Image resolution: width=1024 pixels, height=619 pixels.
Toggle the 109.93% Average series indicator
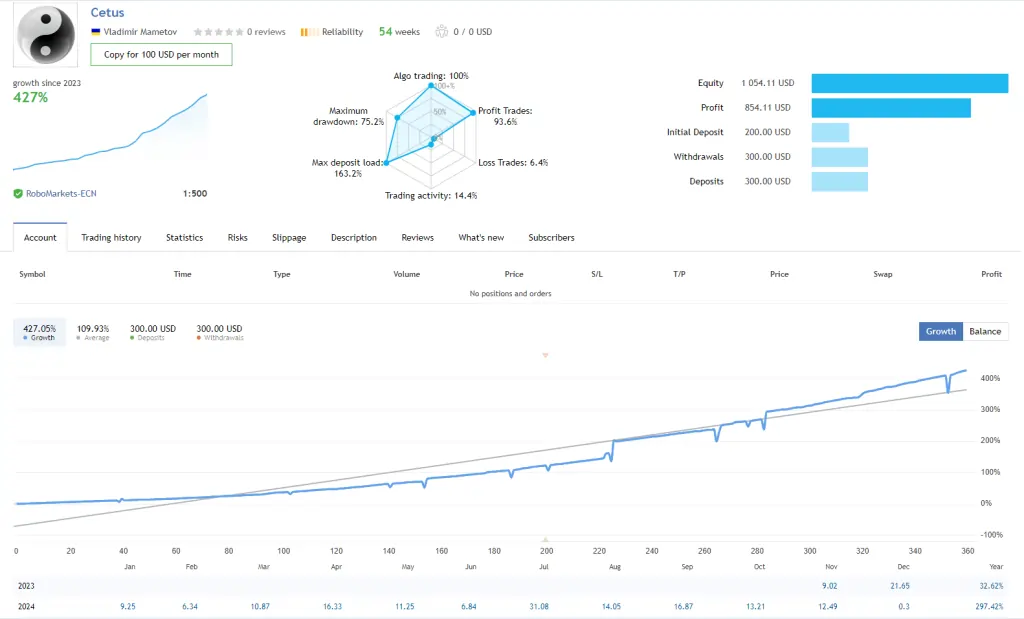pyautogui.click(x=93, y=332)
